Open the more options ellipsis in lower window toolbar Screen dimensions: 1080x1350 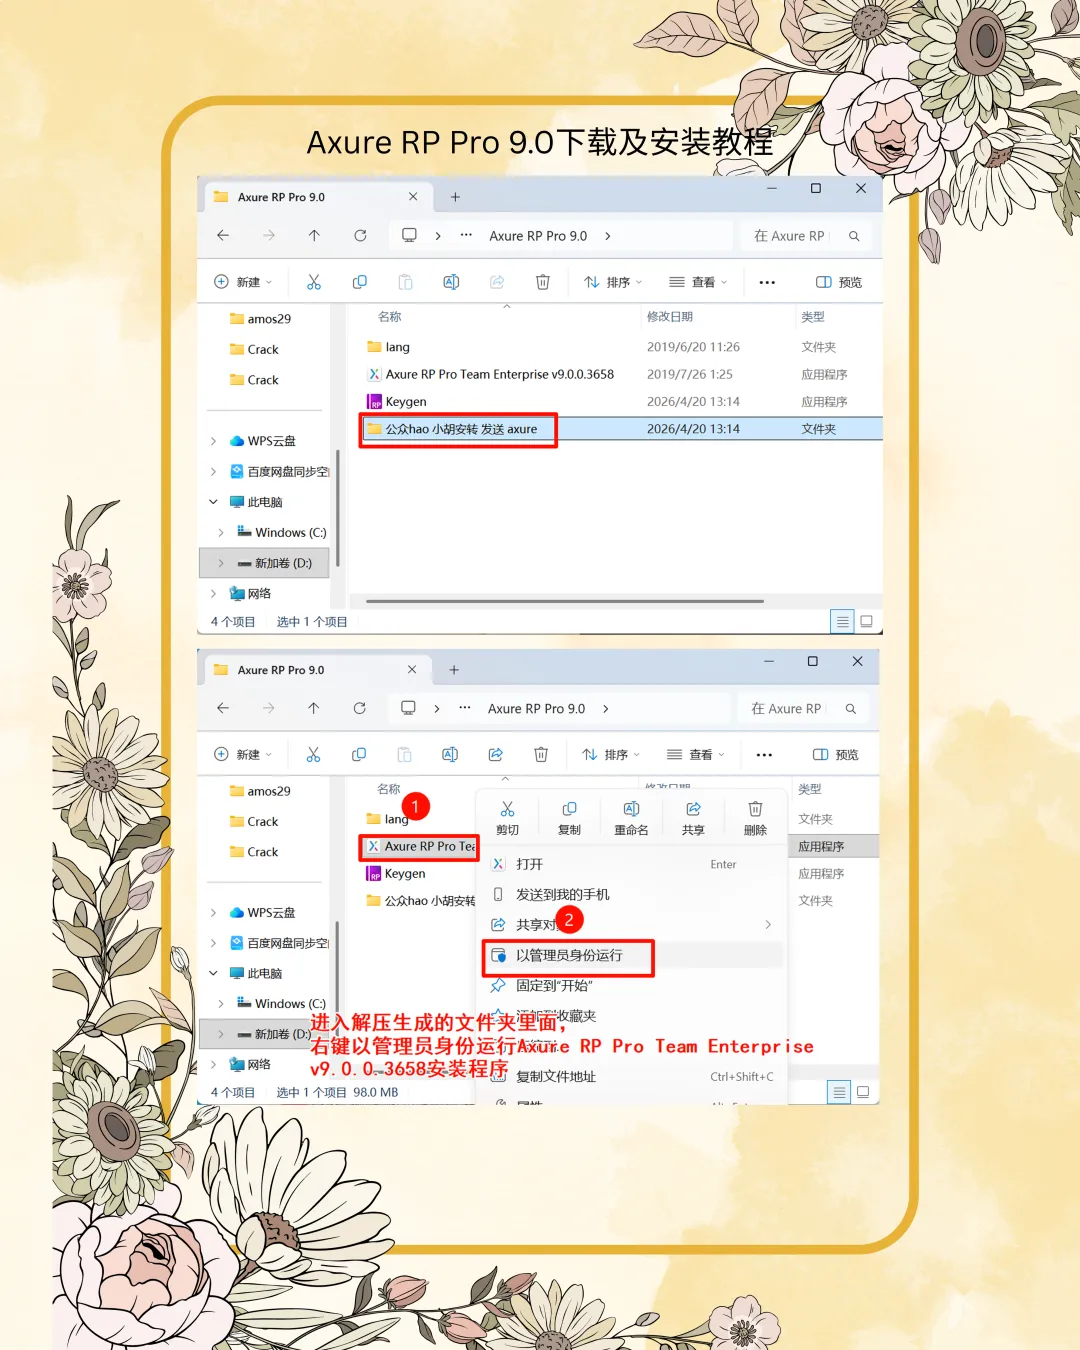tap(764, 755)
